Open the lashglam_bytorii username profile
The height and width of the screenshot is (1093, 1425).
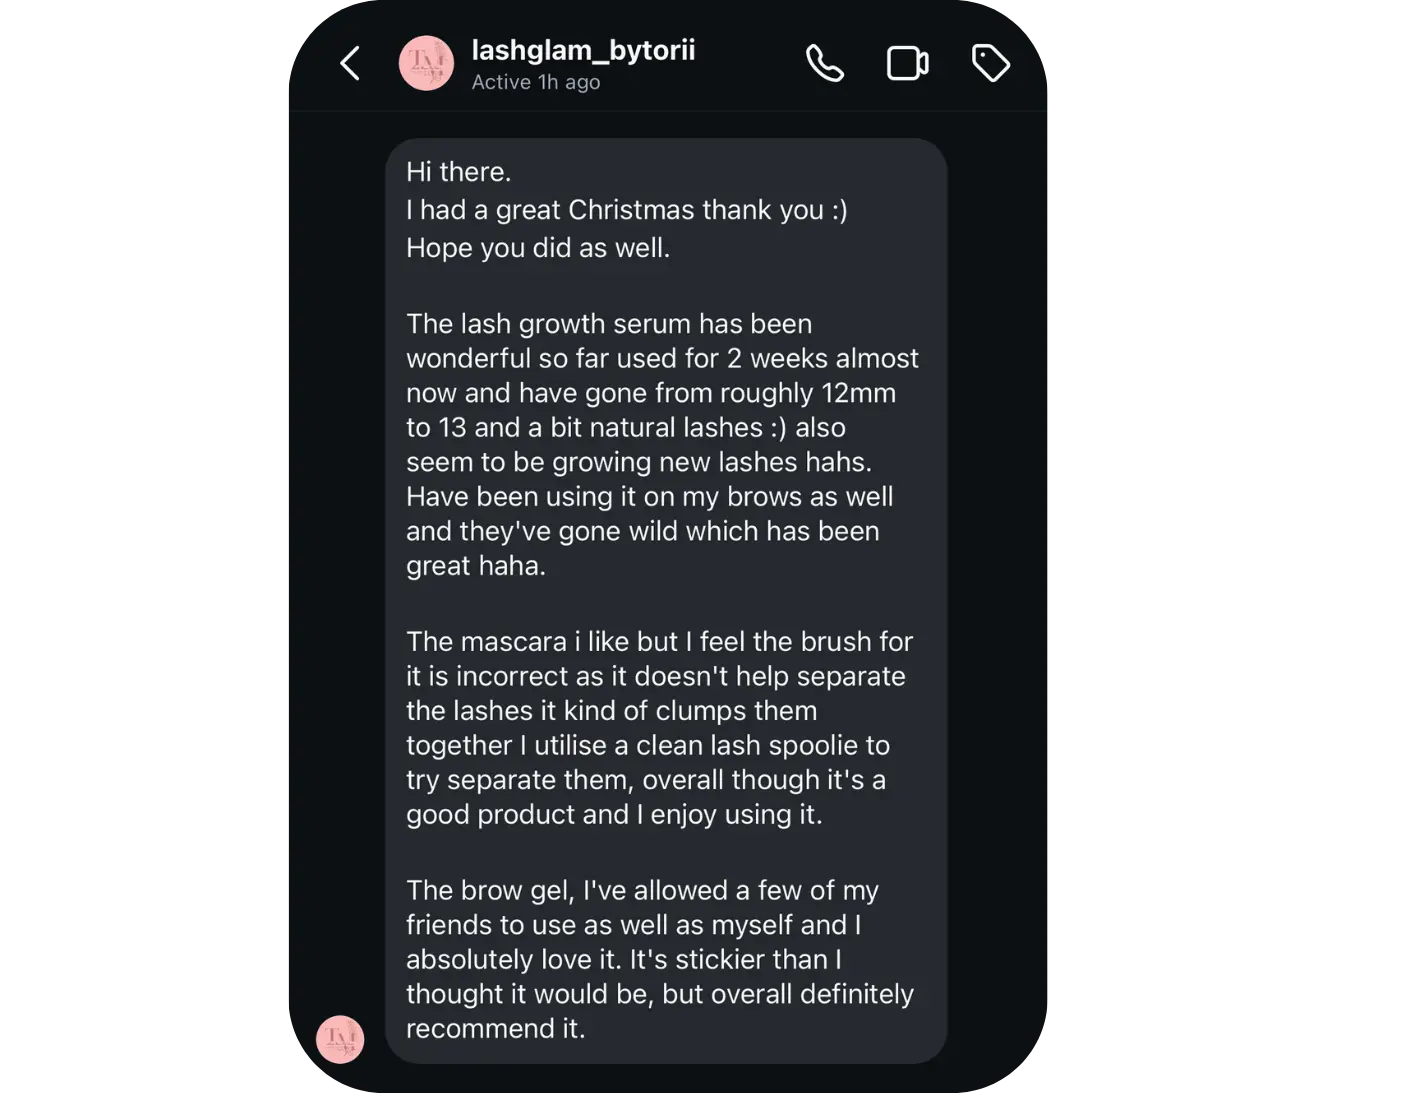pos(583,50)
